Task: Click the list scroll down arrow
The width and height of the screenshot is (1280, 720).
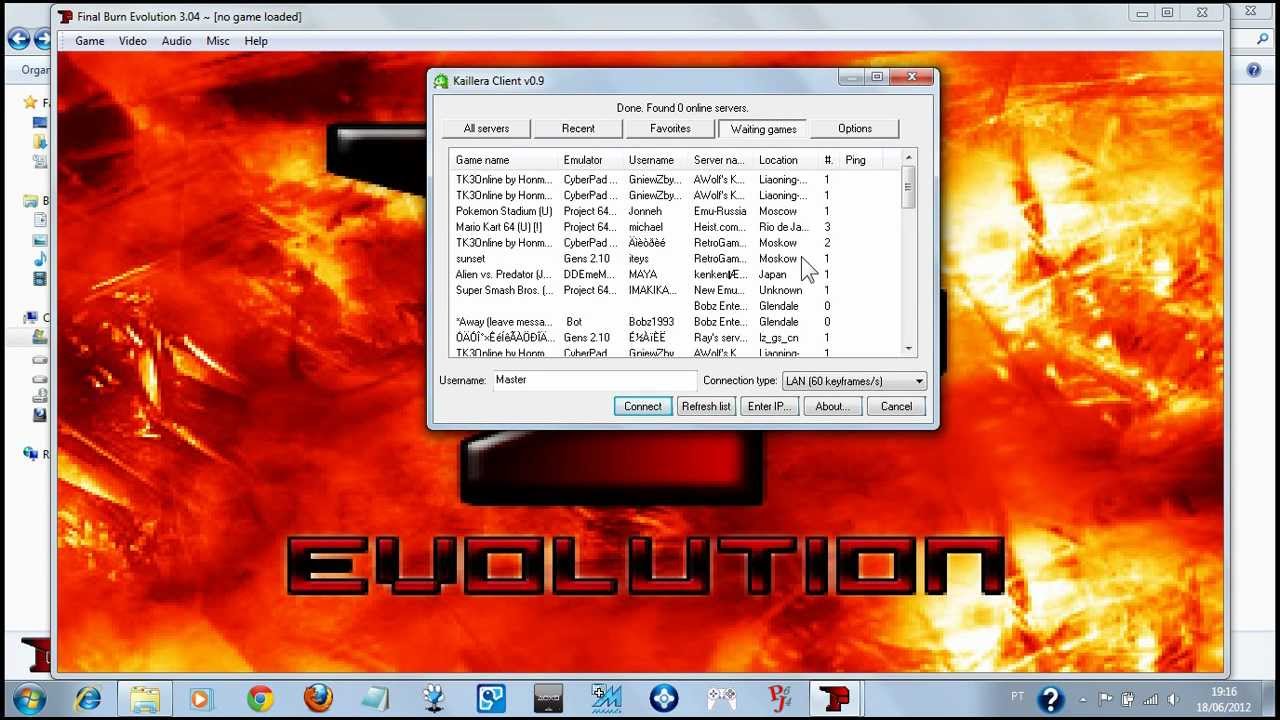Action: tap(909, 349)
